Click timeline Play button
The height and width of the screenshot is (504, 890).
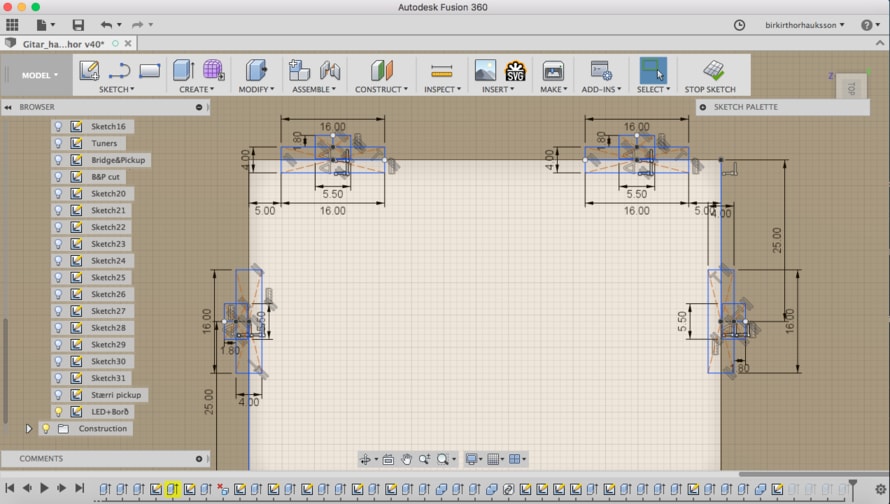pos(44,488)
